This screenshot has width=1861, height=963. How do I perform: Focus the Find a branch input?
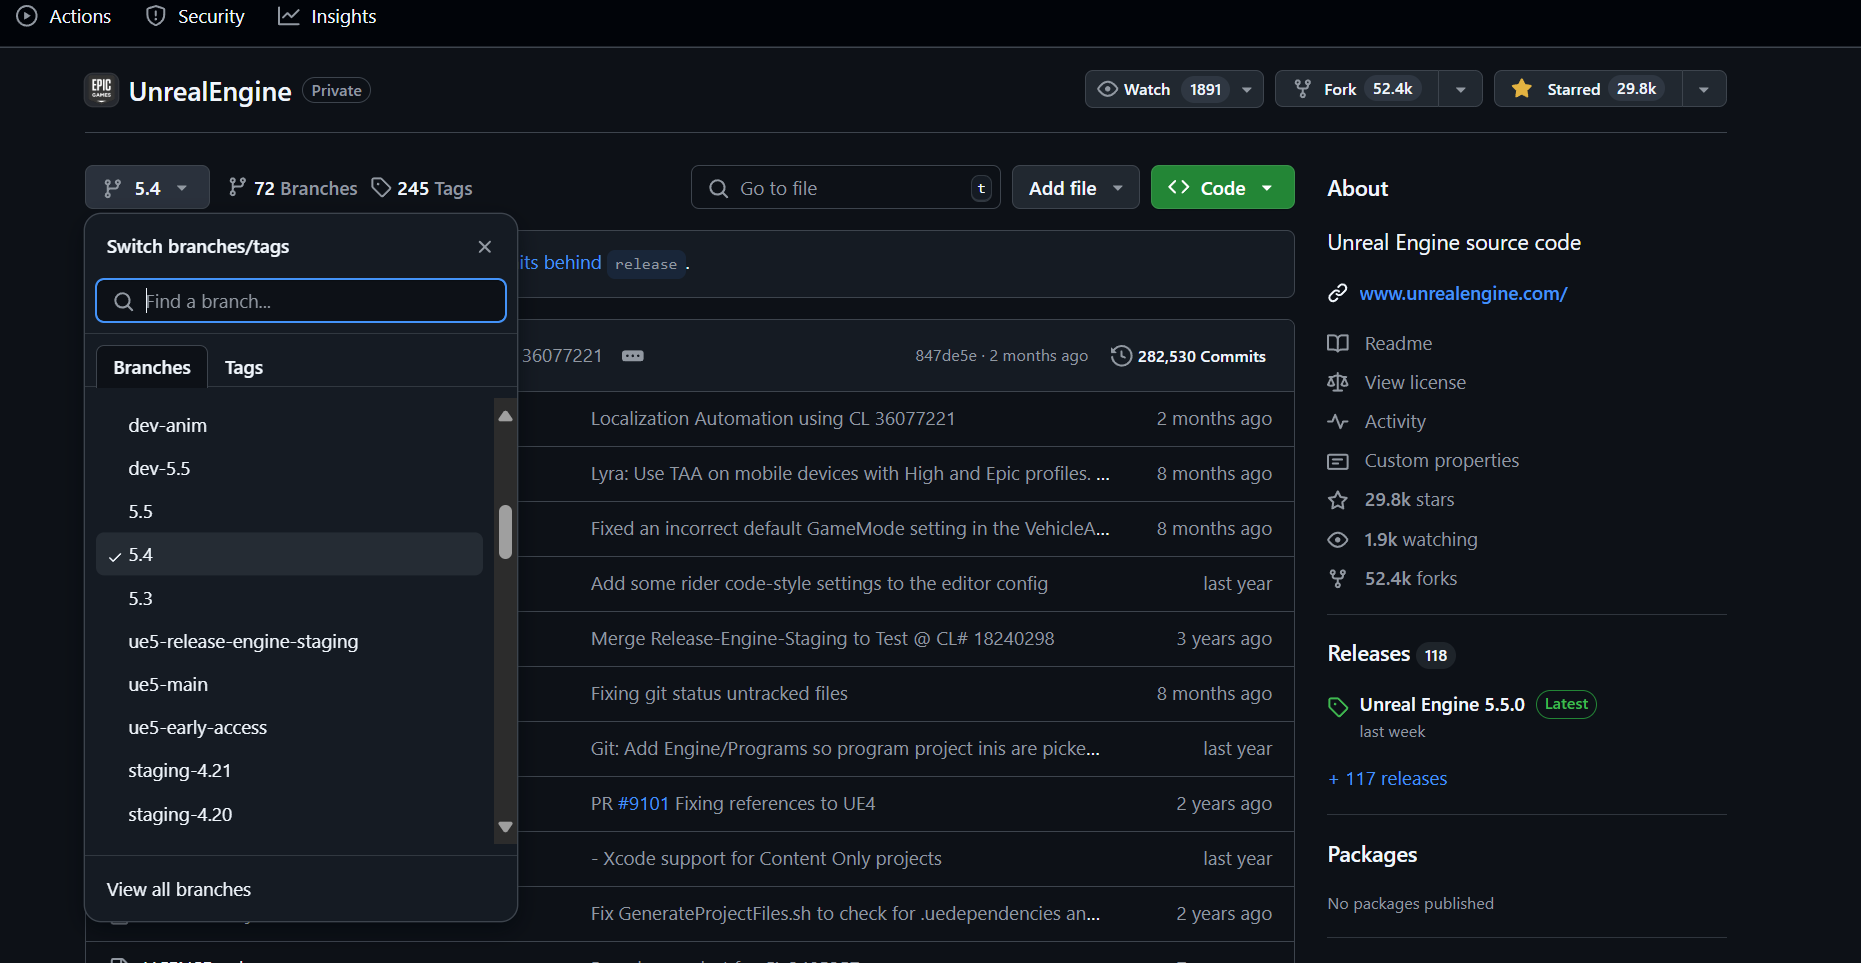pos(301,301)
